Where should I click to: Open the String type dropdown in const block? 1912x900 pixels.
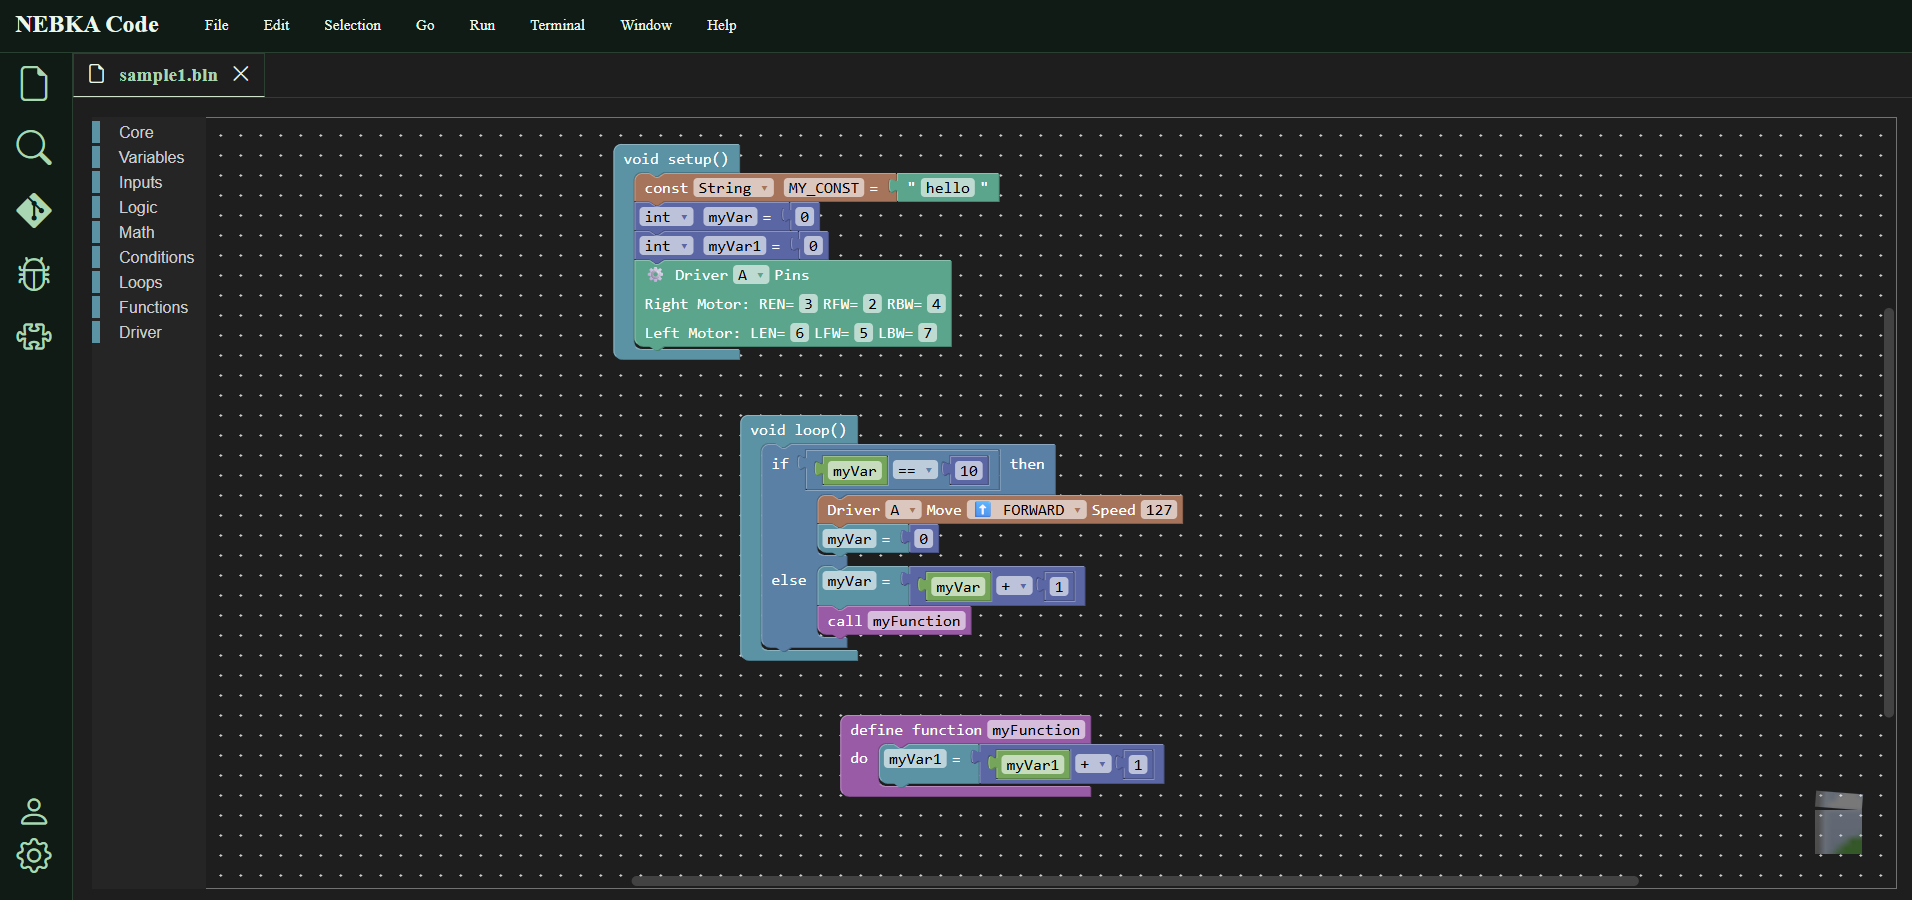[761, 187]
